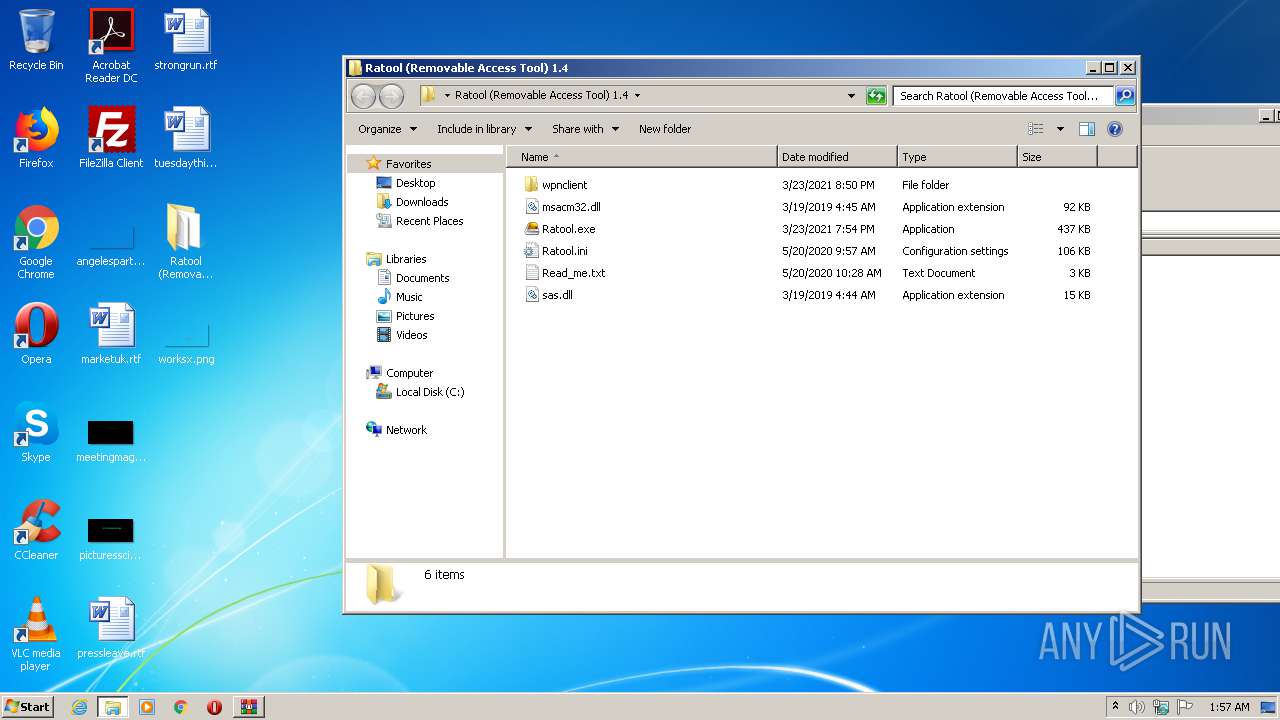Click the volume speaker tray icon
1280x720 pixels.
click(1136, 707)
